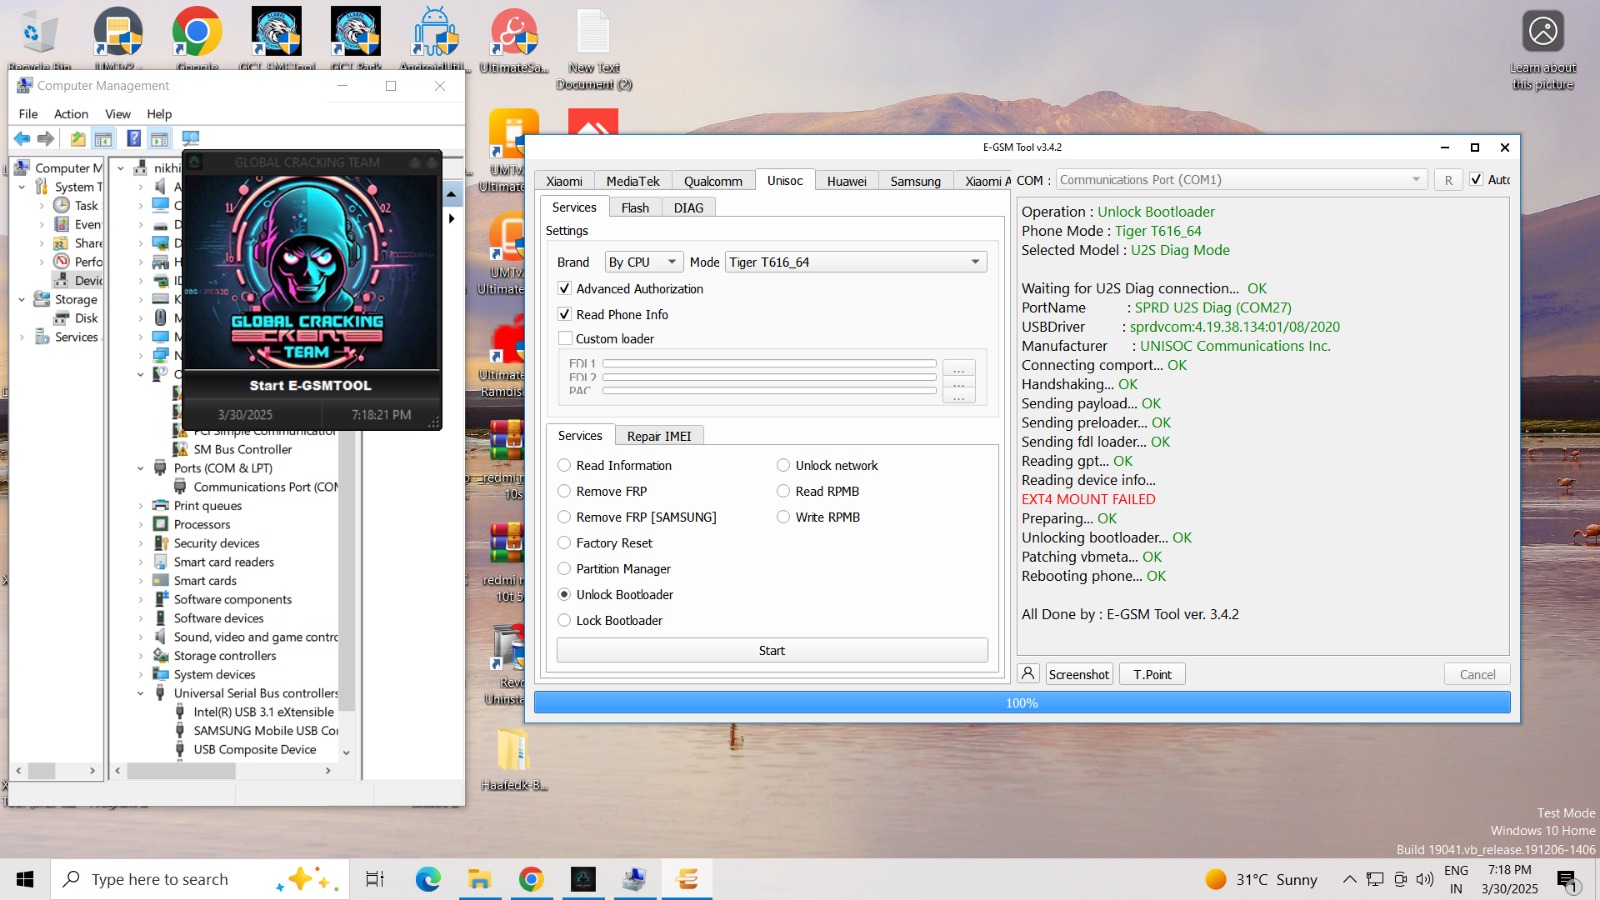This screenshot has width=1600, height=900.
Task: Click the Cancel button in E-GSM Tool
Action: point(1477,674)
